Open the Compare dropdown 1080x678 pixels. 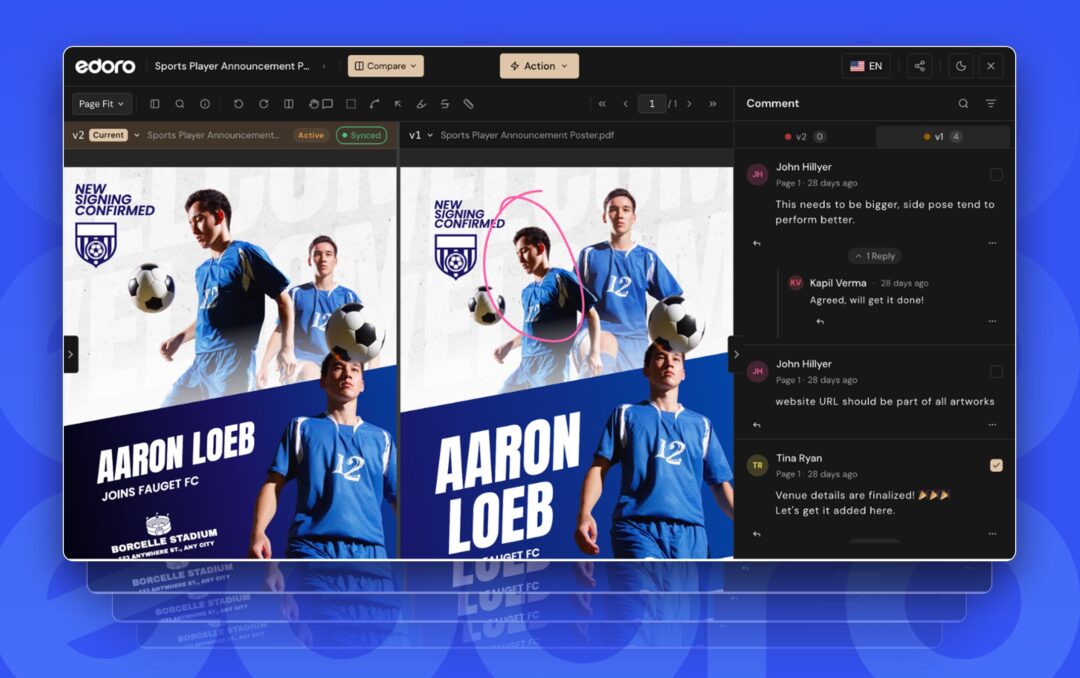point(386,66)
